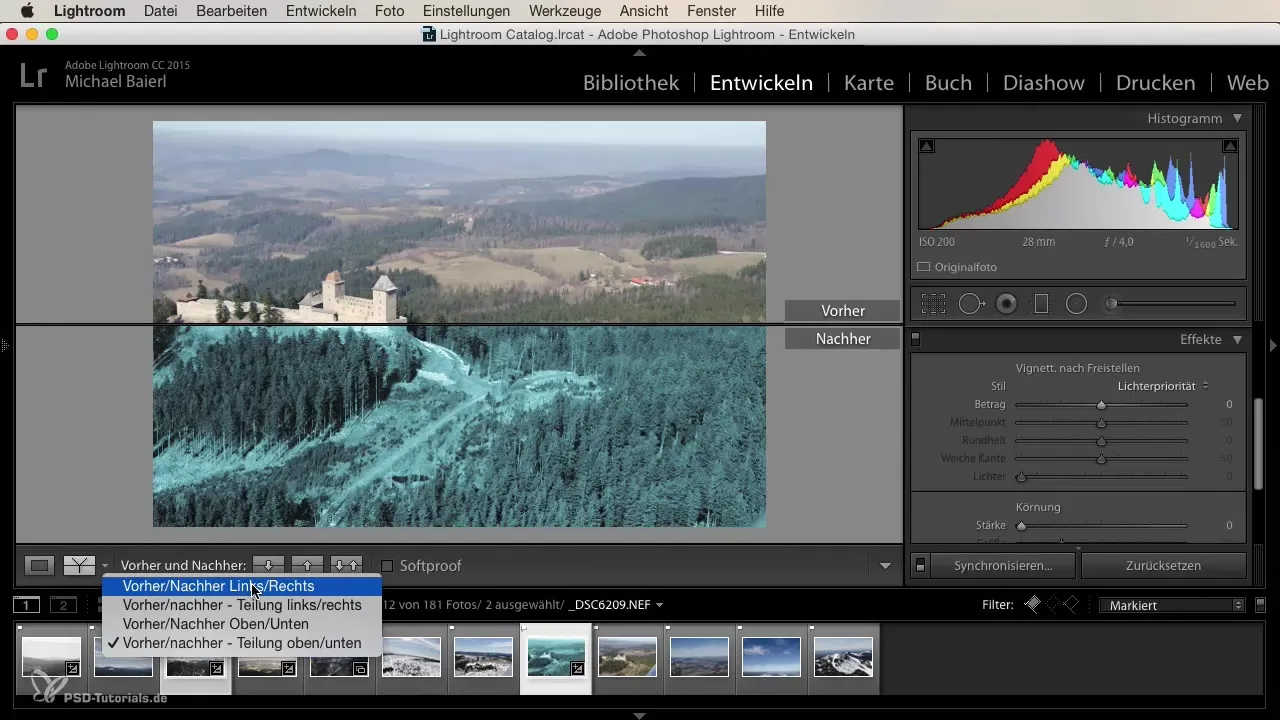This screenshot has height=720, width=1280.
Task: Click the Zurücksetzen button
Action: click(x=1163, y=565)
